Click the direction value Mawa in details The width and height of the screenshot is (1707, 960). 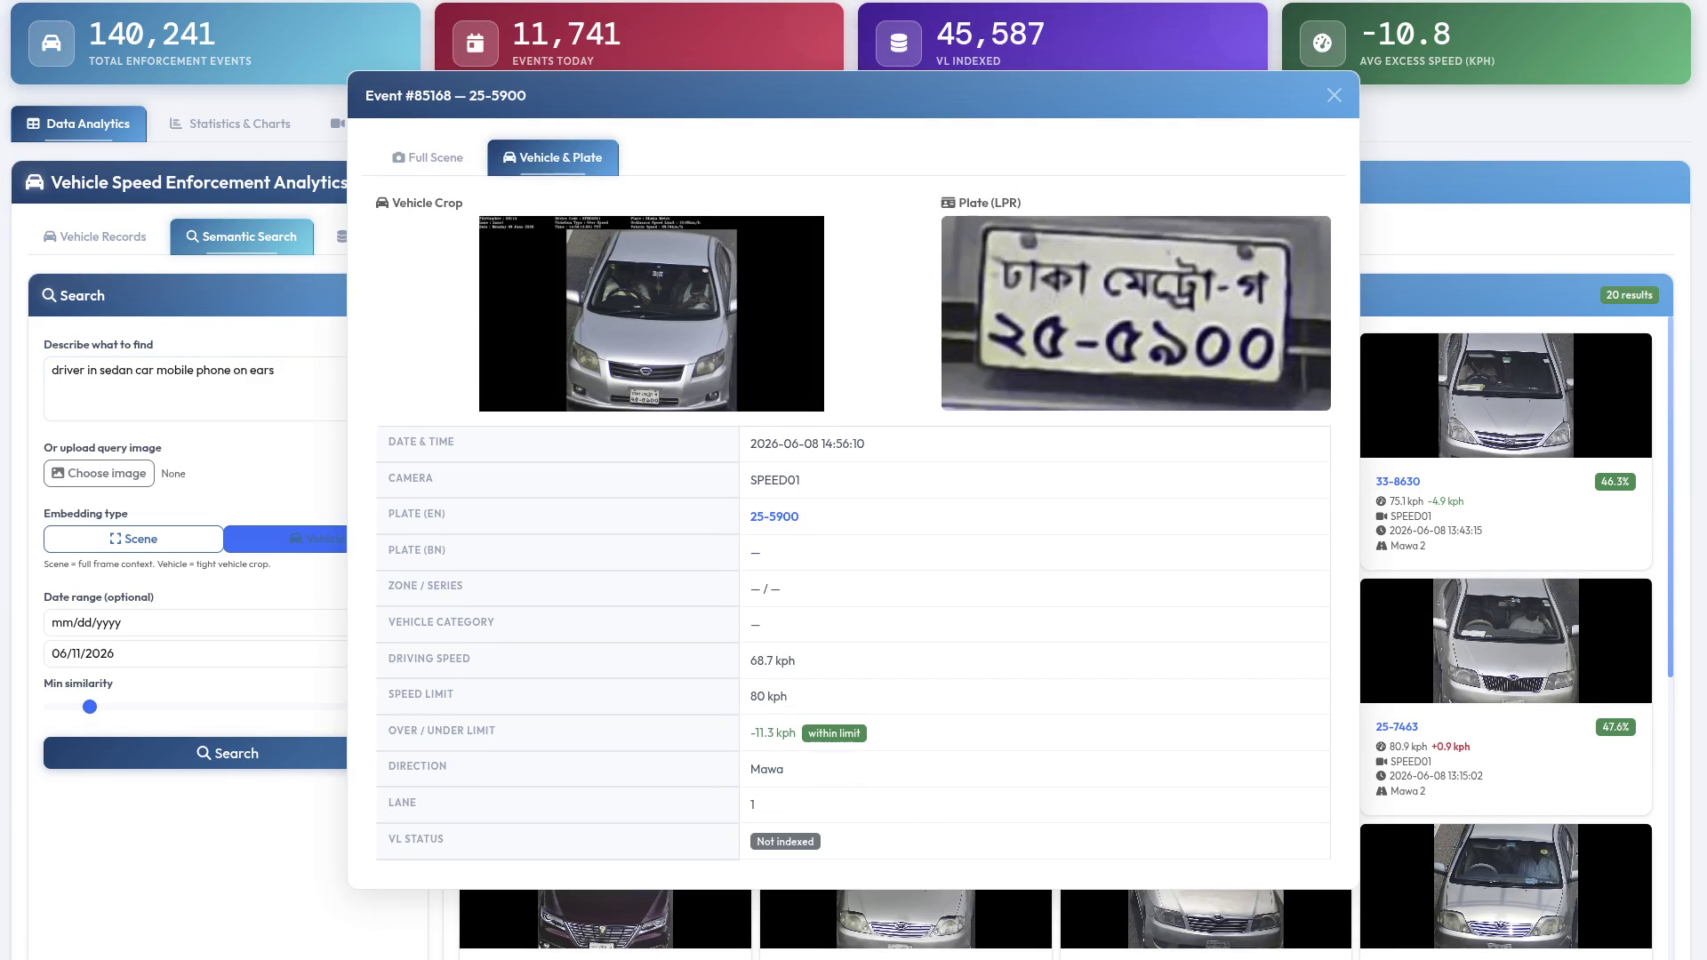point(767,769)
